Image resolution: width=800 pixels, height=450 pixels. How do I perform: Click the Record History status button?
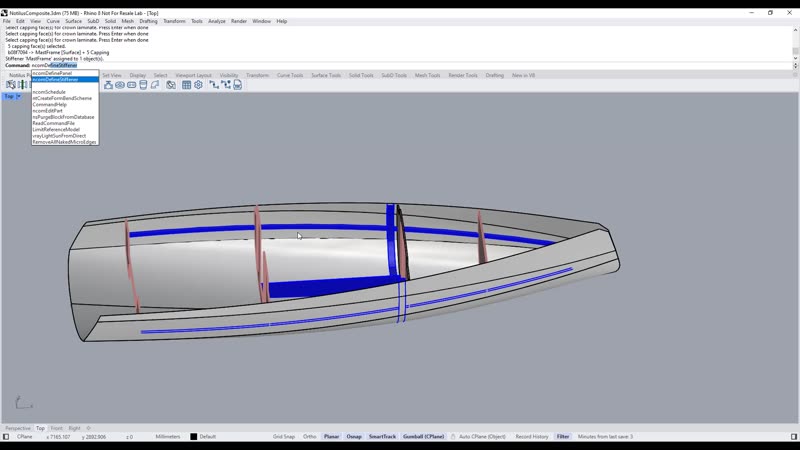click(x=532, y=437)
